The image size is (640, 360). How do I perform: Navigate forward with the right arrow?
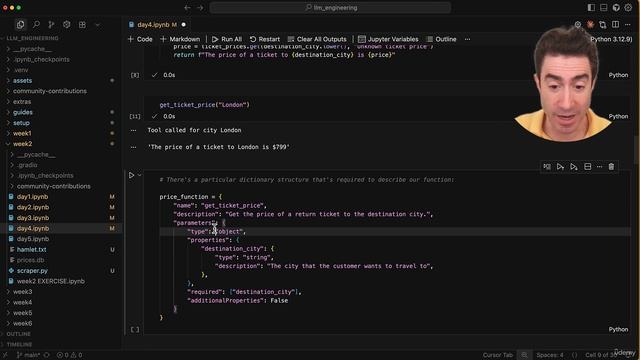tap(200, 7)
